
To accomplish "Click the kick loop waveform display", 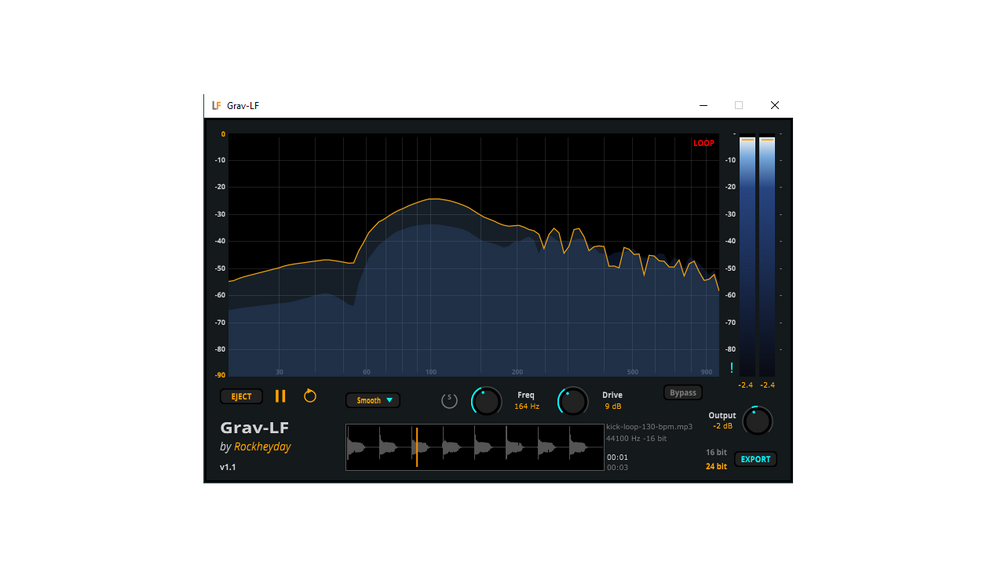I will [x=474, y=447].
